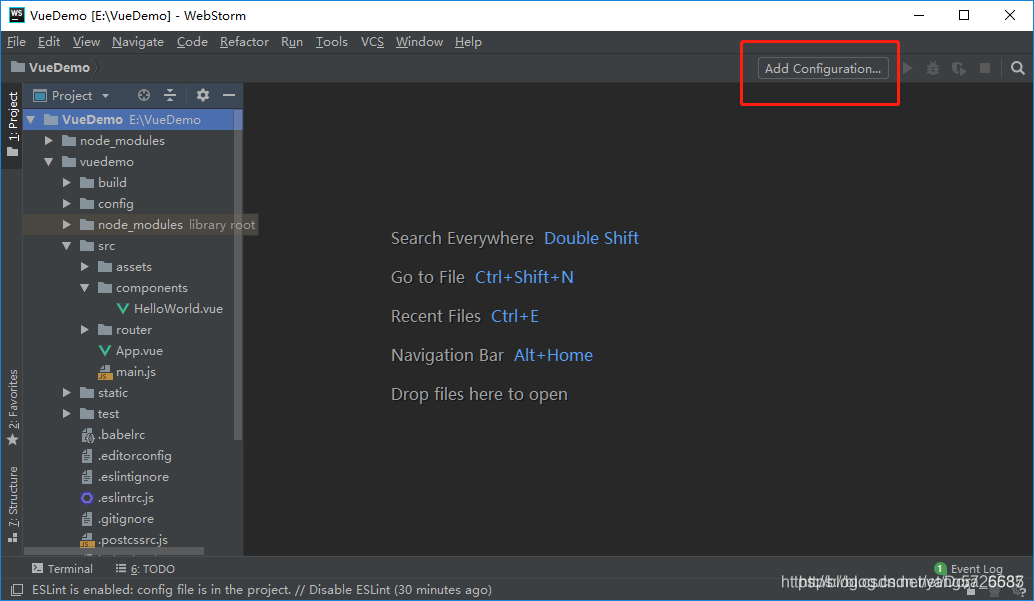Expand the router folder arrow

pos(84,330)
